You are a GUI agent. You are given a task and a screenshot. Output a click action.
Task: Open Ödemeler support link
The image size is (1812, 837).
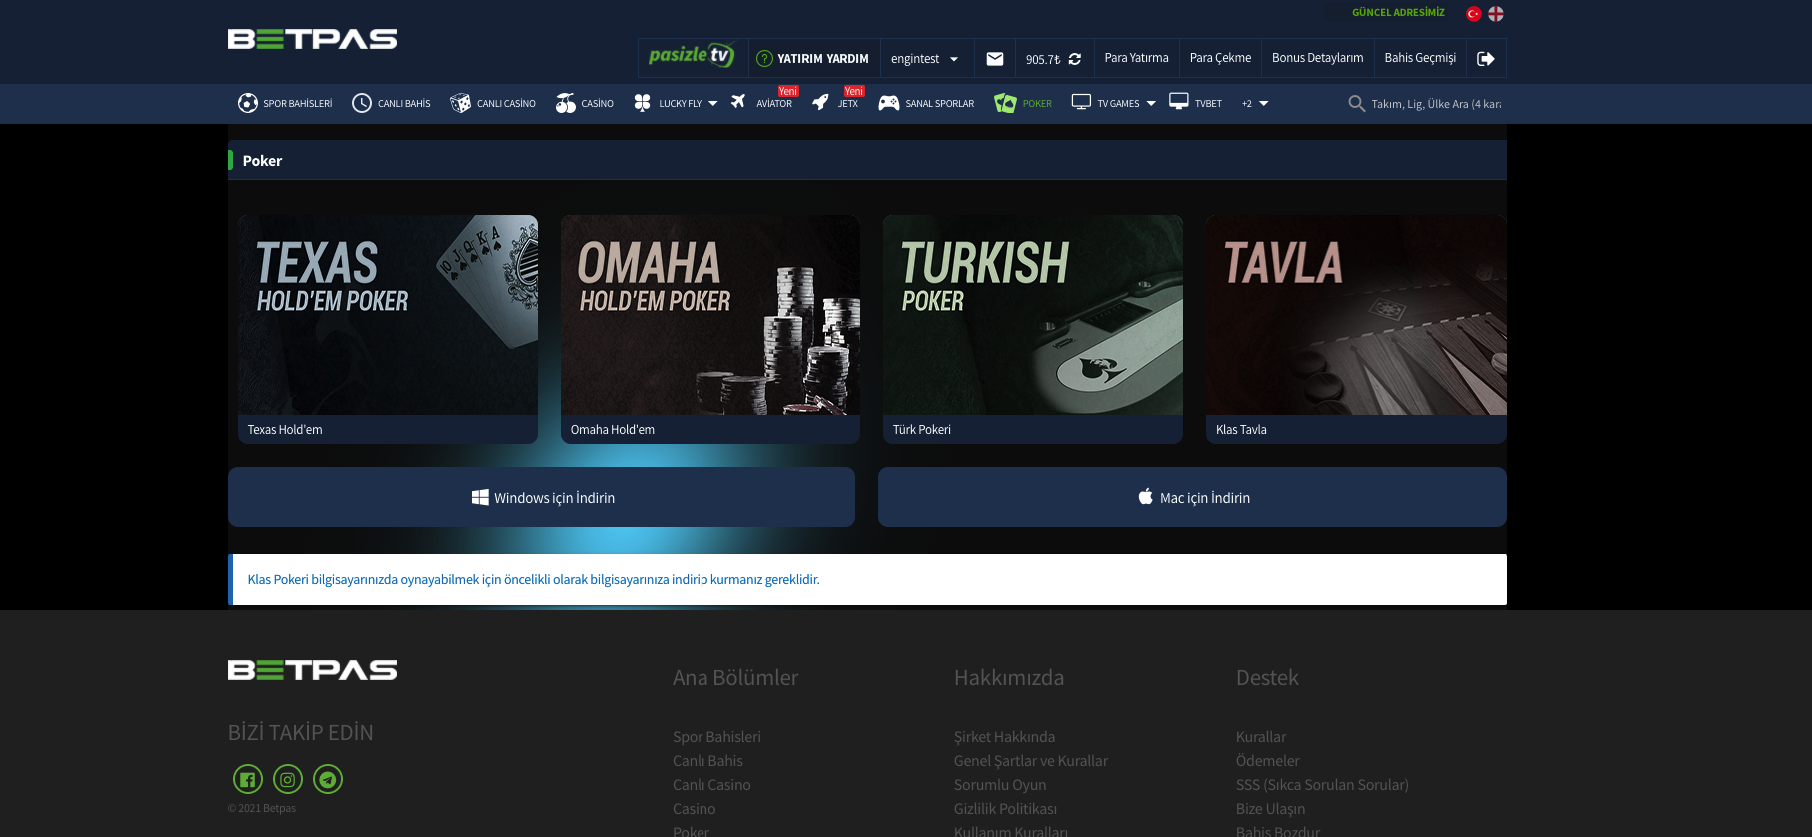(1268, 761)
